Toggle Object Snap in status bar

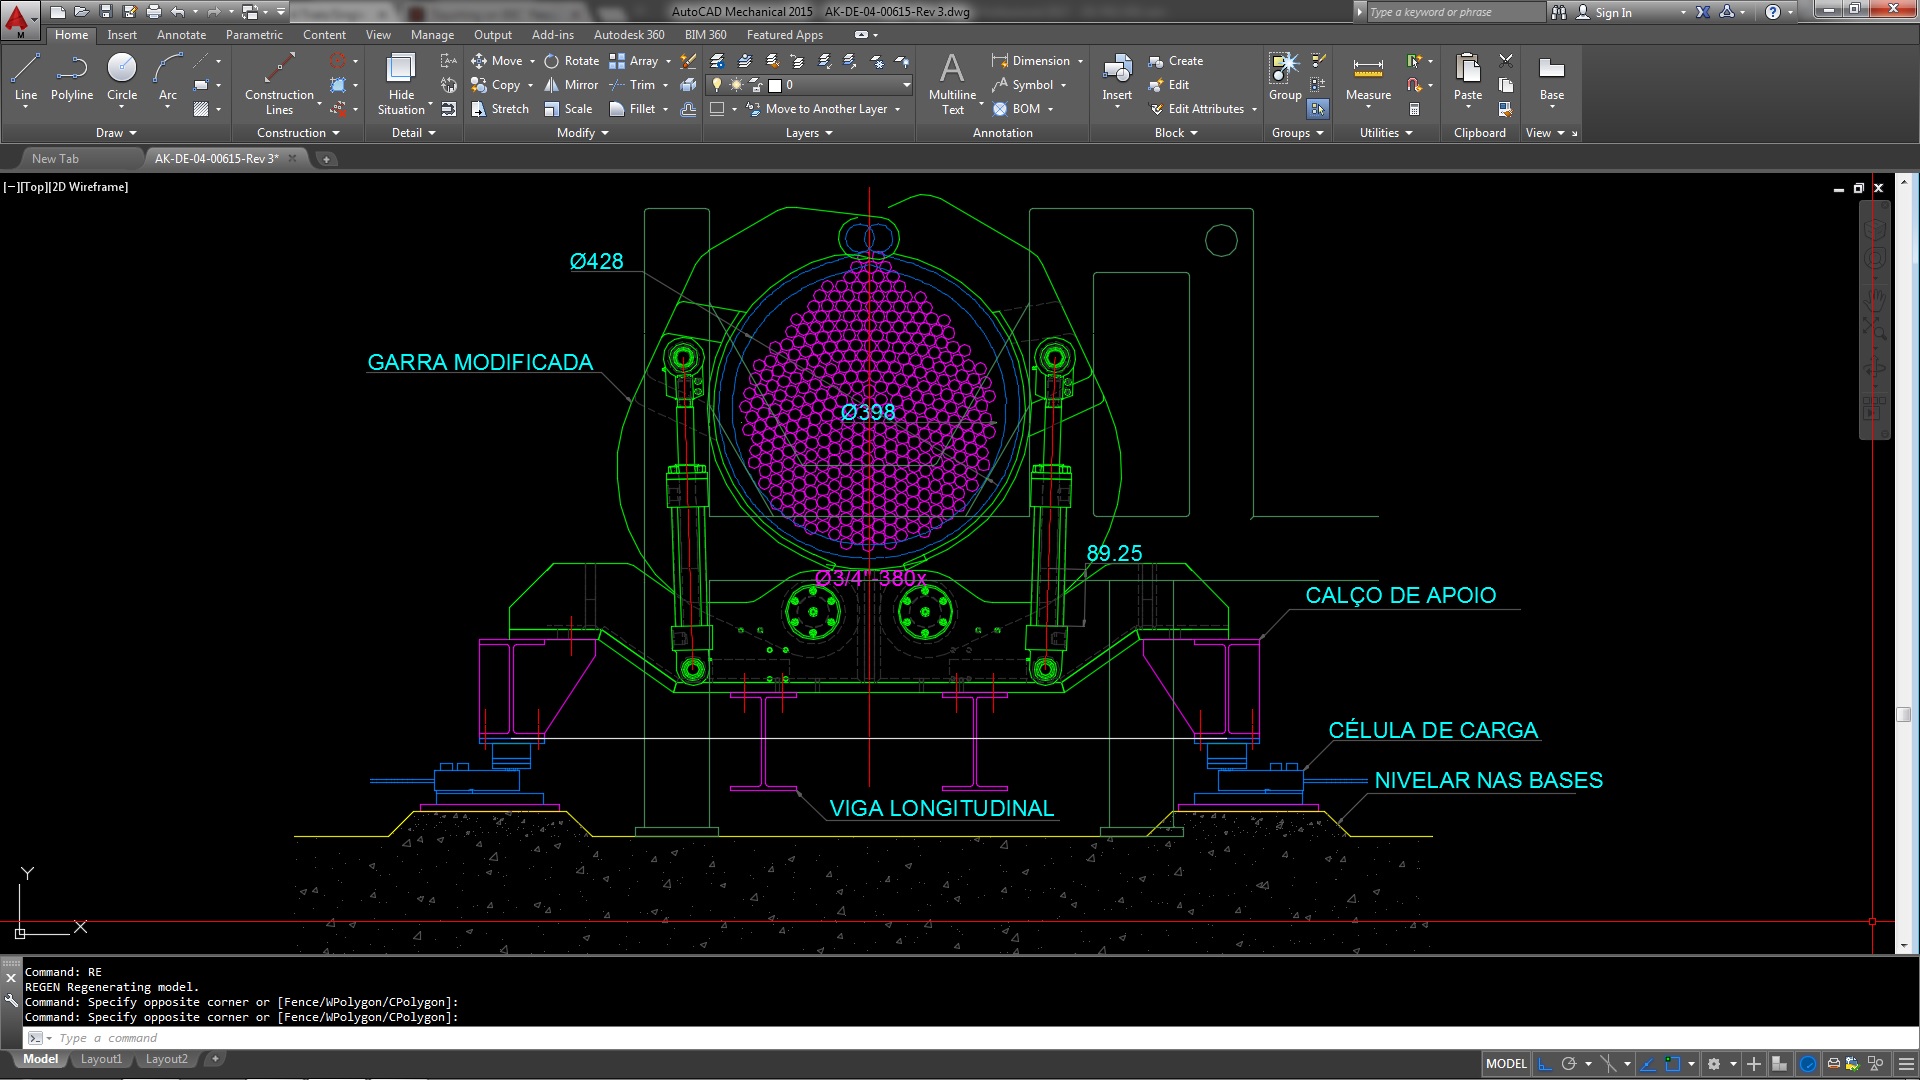tap(1673, 1064)
